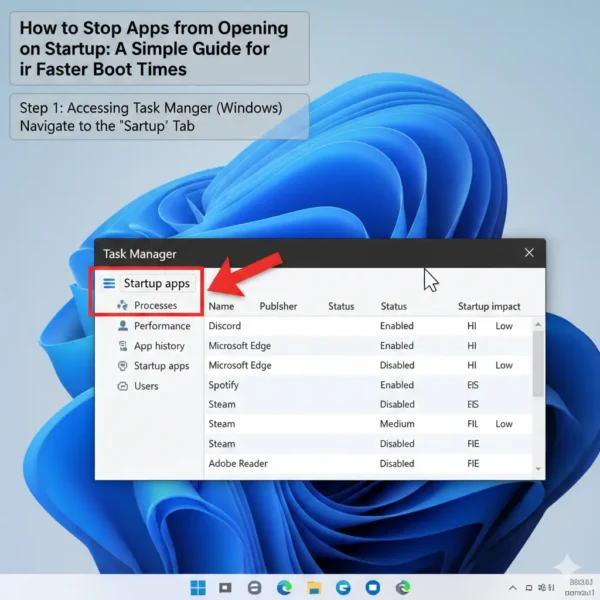Click the blue G icon on taskbar
This screenshot has height=600, width=600.
[x=343, y=587]
